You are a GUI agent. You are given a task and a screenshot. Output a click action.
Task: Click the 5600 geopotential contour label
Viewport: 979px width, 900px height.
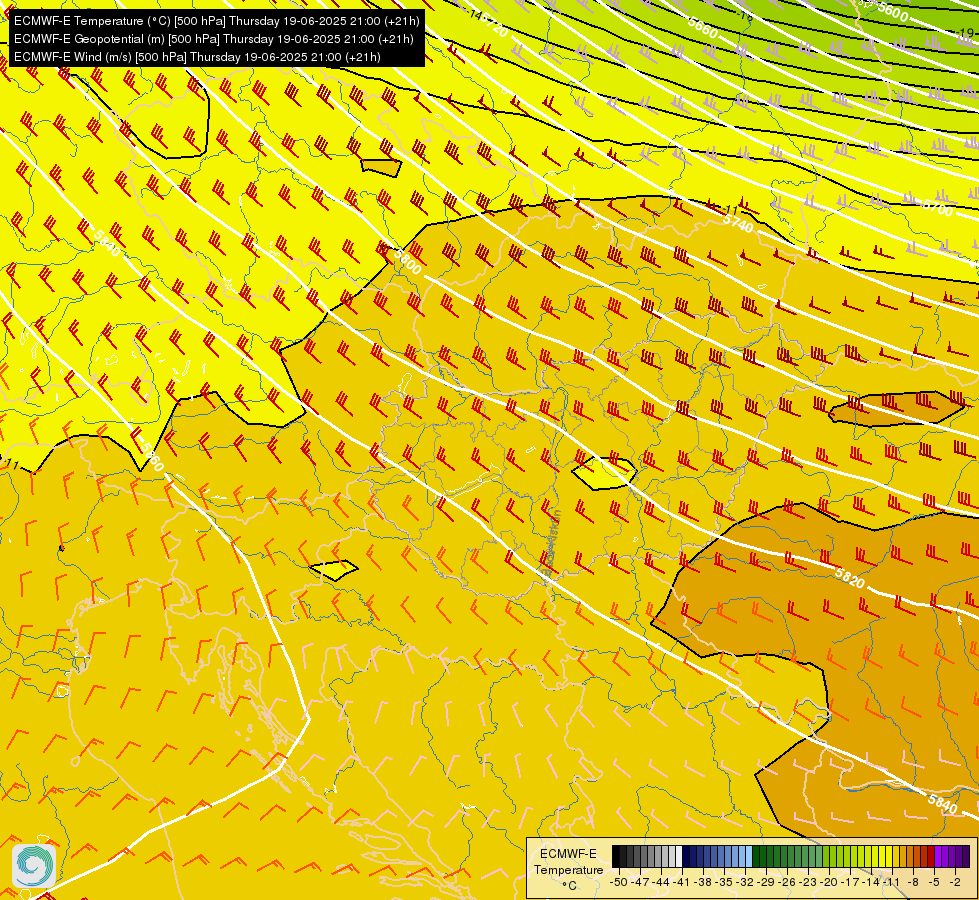[x=893, y=11]
